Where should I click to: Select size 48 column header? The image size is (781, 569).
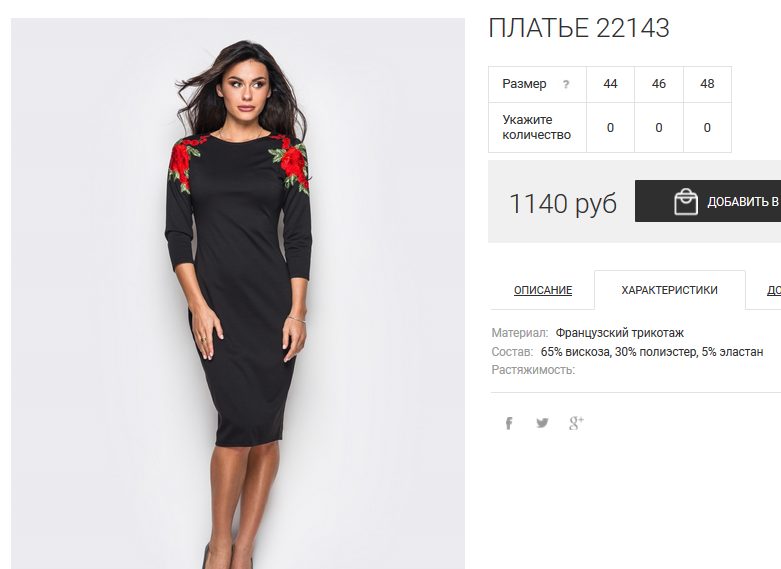707,84
